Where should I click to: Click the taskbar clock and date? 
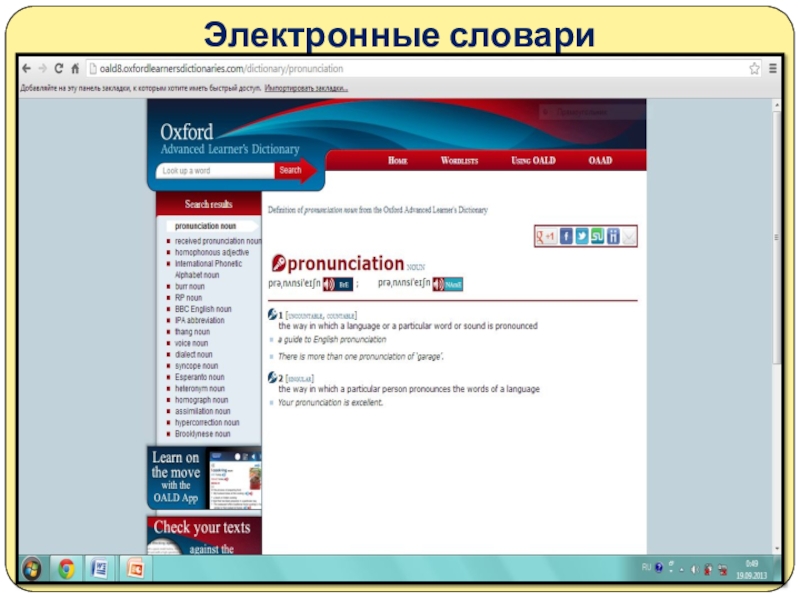pyautogui.click(x=751, y=569)
